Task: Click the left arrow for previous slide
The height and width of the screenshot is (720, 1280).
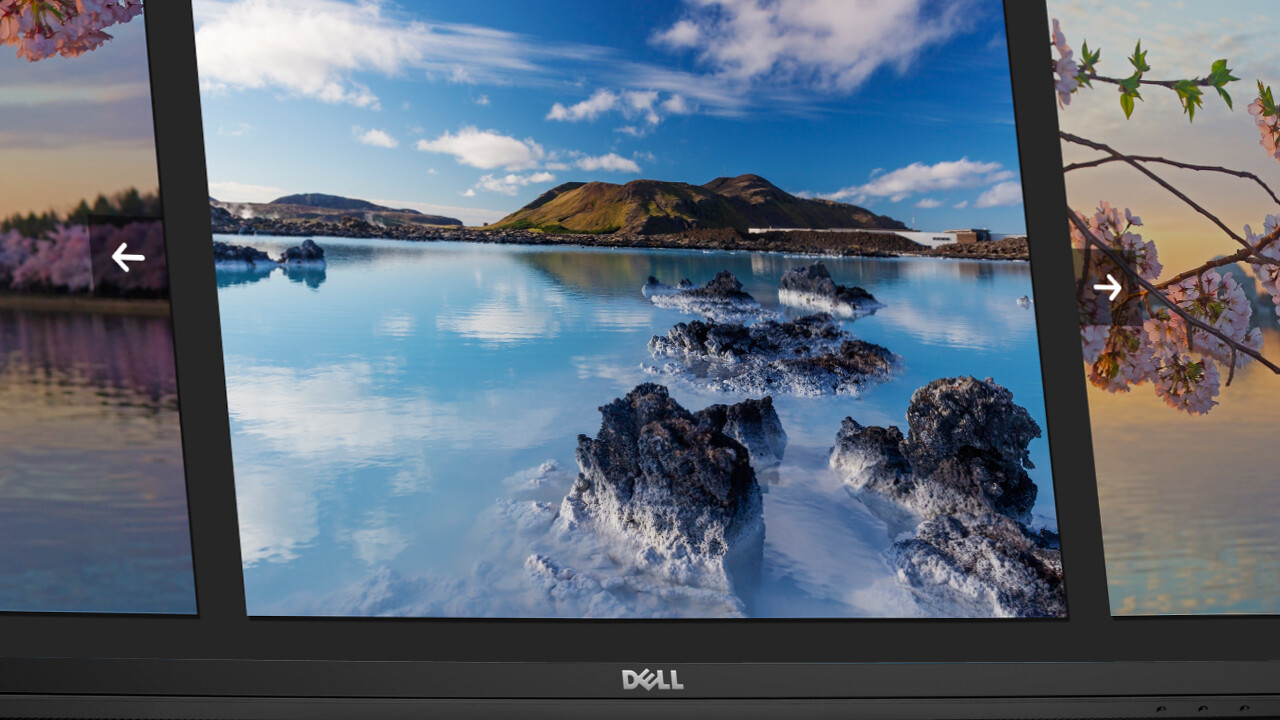Action: pyautogui.click(x=128, y=258)
